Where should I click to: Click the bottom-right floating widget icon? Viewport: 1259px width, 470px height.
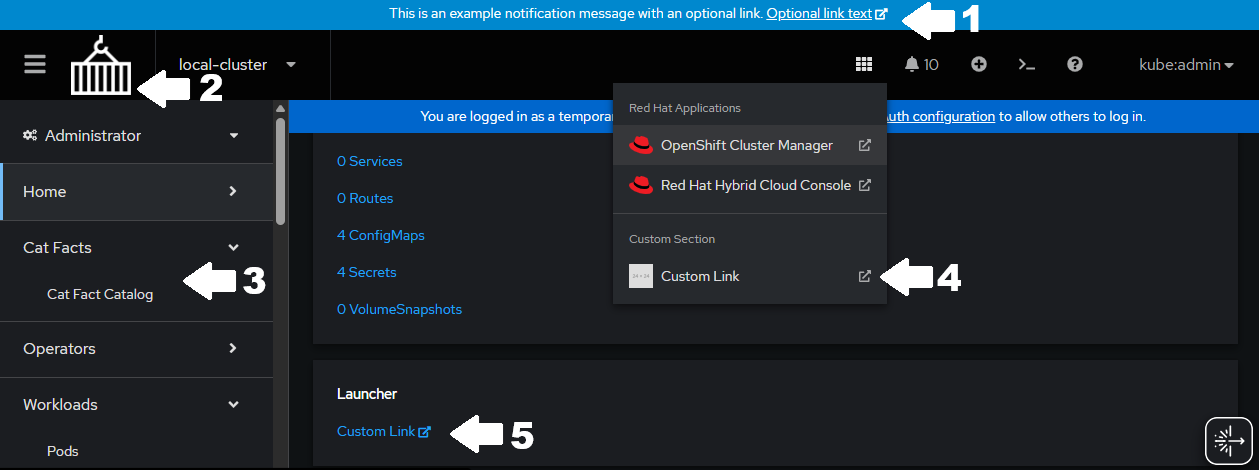tap(1229, 439)
